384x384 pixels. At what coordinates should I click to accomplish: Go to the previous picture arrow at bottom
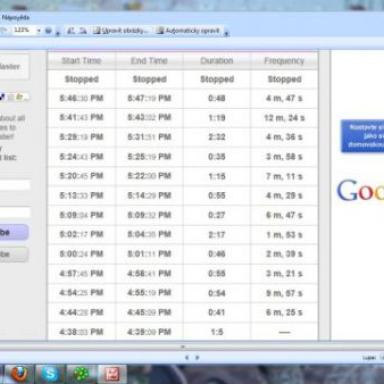click(187, 358)
